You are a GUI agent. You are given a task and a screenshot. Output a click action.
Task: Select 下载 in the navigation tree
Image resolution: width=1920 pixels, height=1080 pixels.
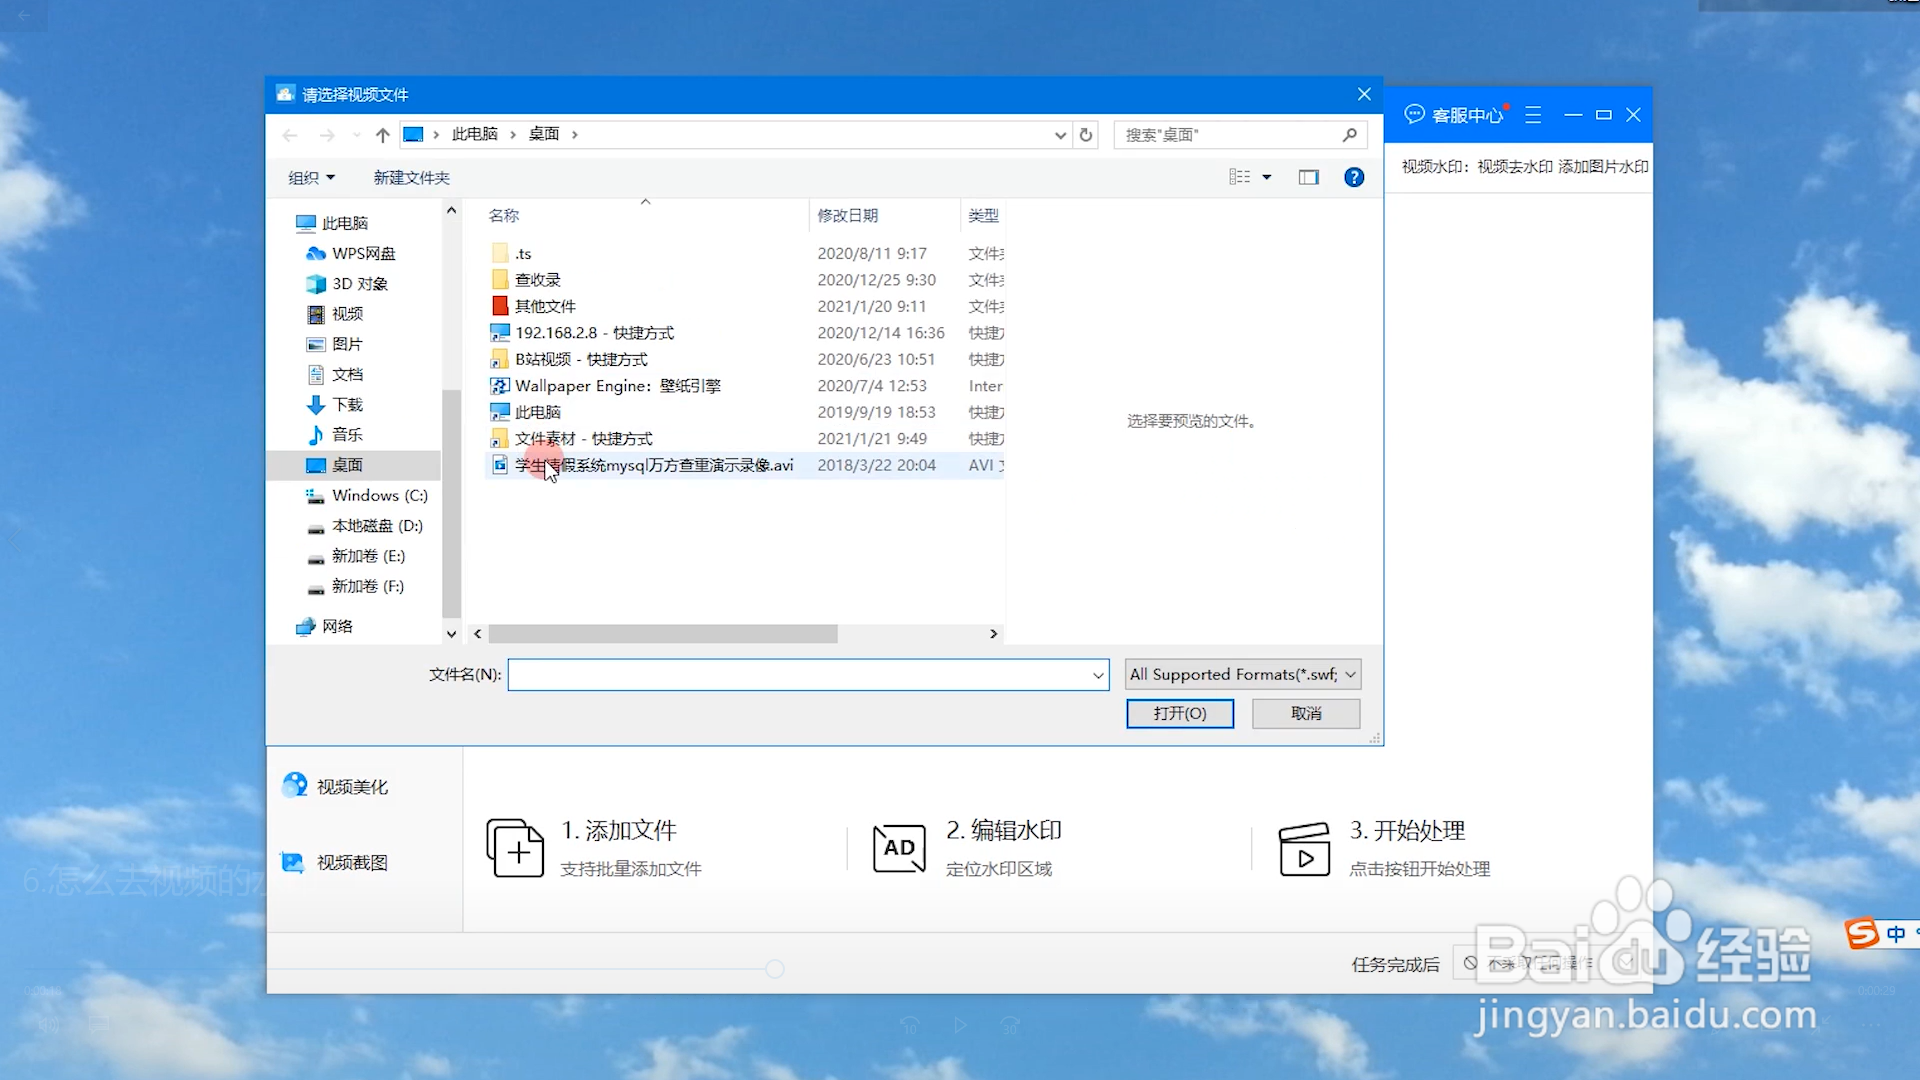tap(347, 404)
